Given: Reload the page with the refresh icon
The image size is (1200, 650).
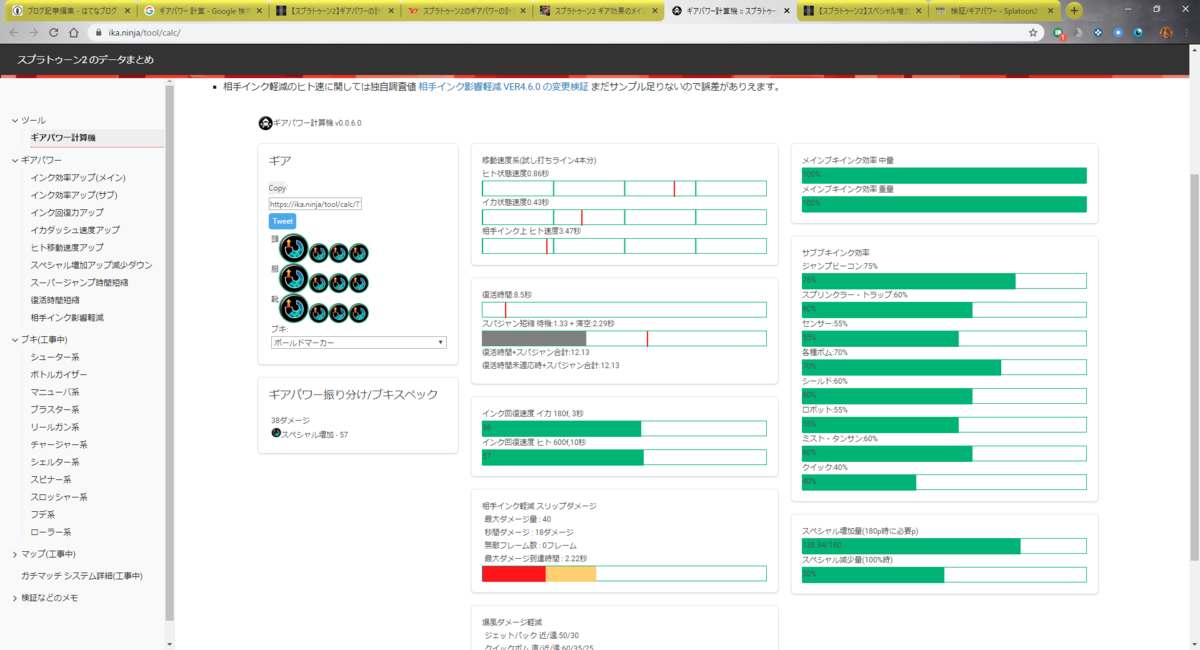Looking at the screenshot, I should click(x=52, y=32).
